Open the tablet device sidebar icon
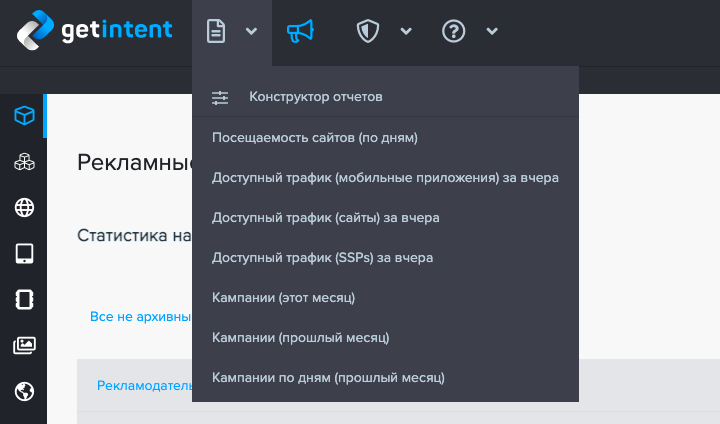This screenshot has height=424, width=720. (x=24, y=254)
